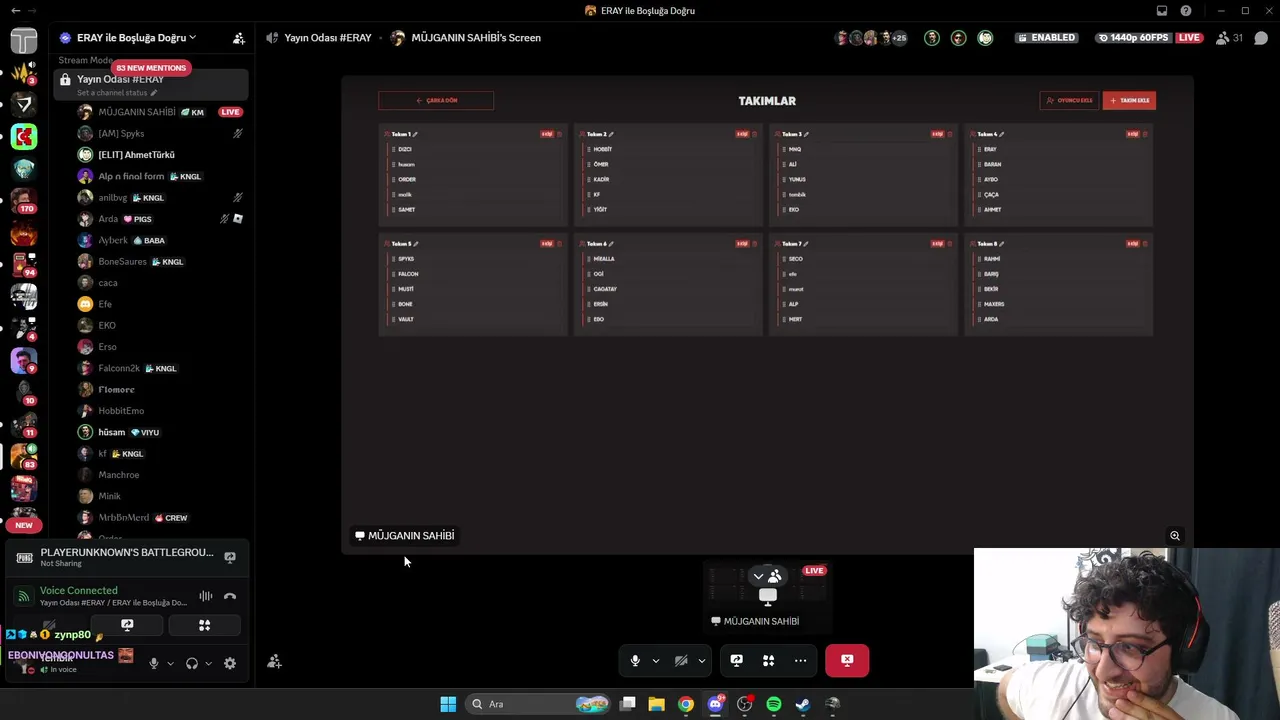The height and width of the screenshot is (720, 1280).
Task: Open output device options in user panel
Action: coord(208,663)
